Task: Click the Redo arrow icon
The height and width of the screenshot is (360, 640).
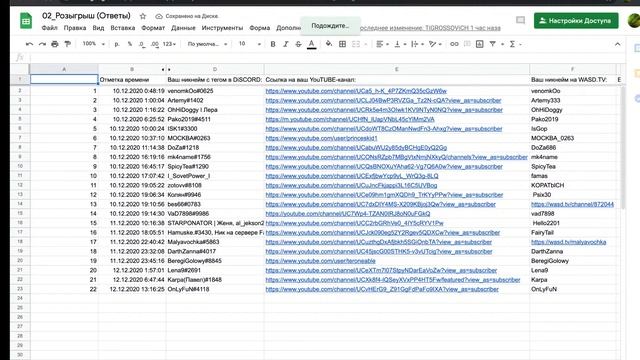Action: coord(42,44)
